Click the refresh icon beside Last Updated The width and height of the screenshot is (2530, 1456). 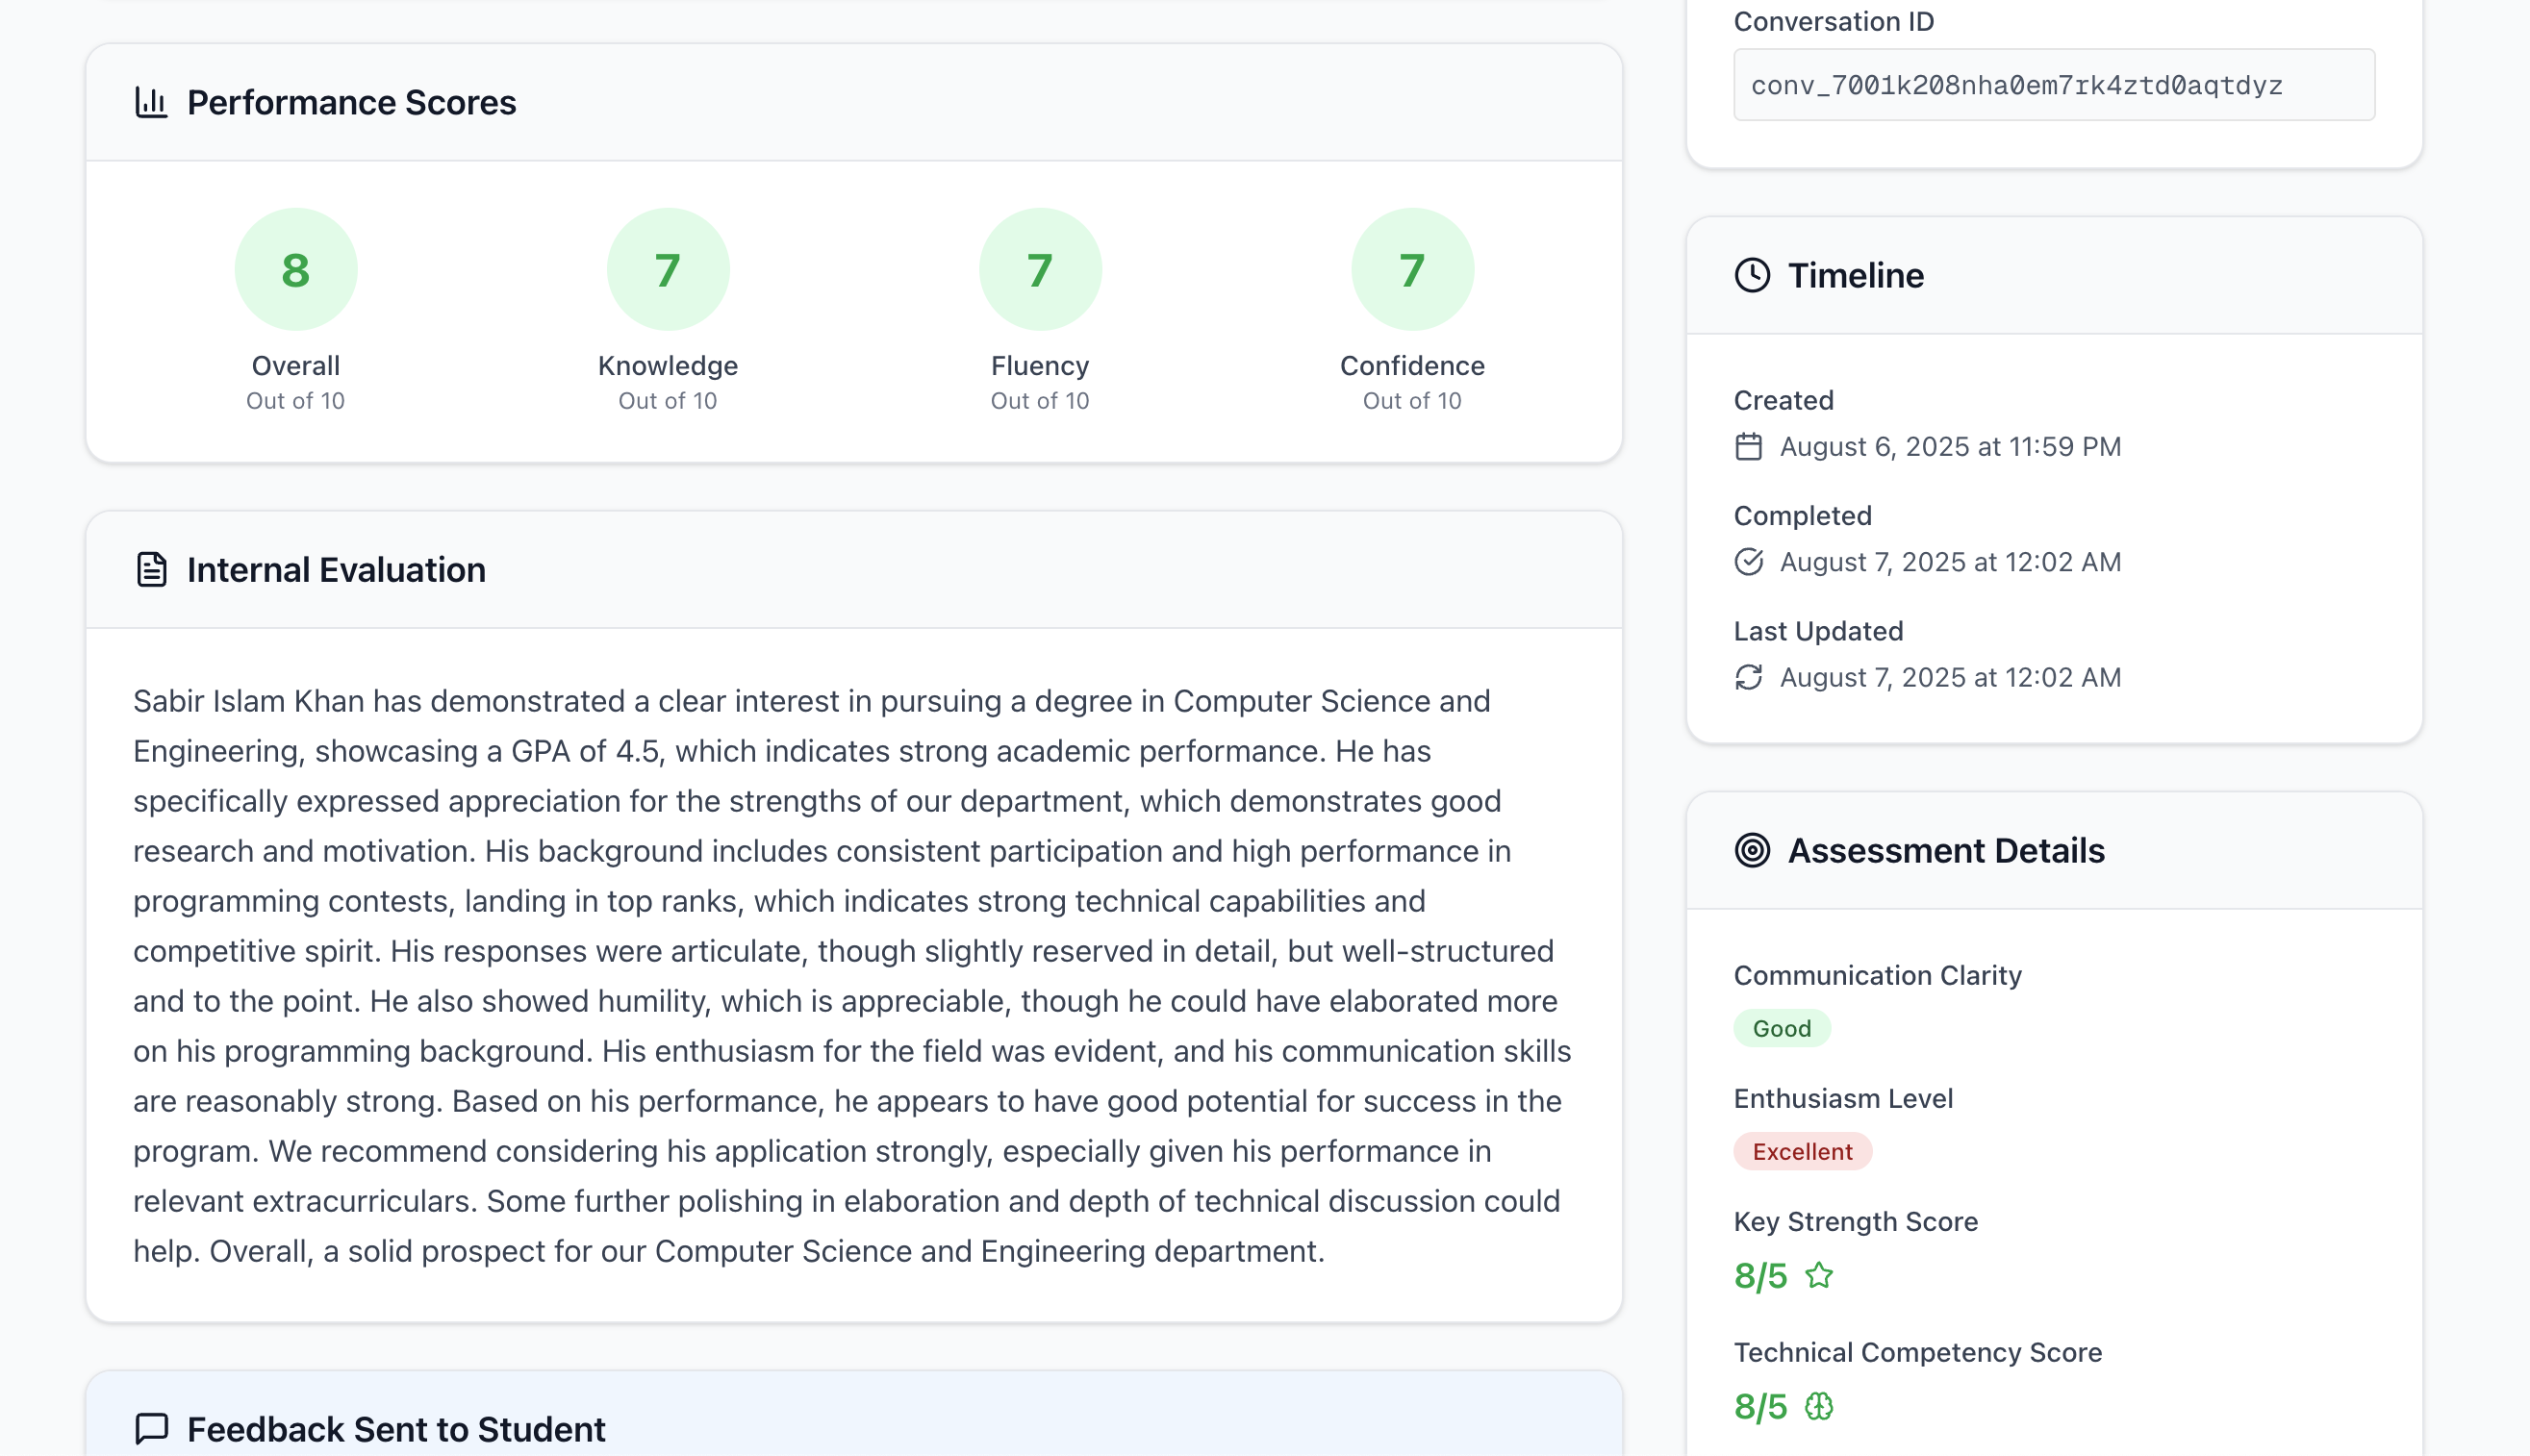click(1748, 677)
